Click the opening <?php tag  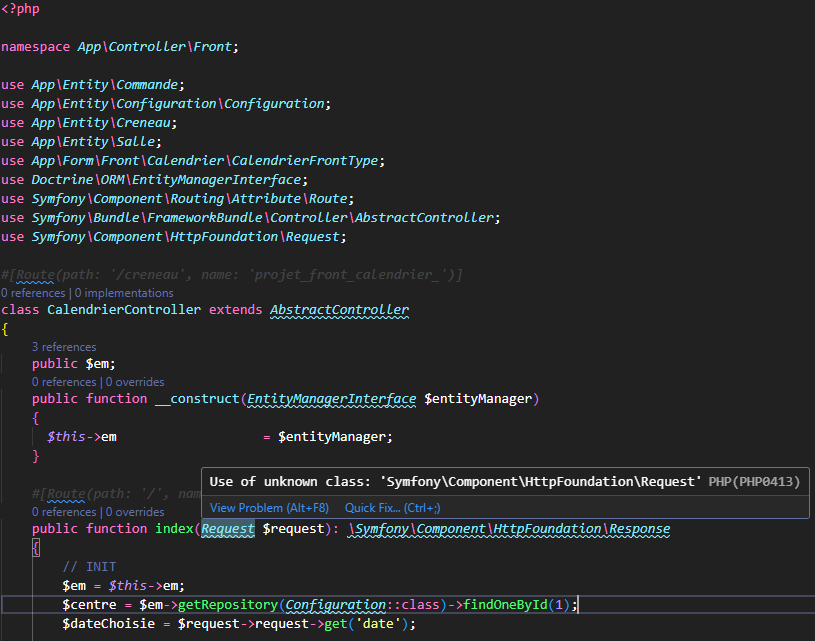pos(20,9)
